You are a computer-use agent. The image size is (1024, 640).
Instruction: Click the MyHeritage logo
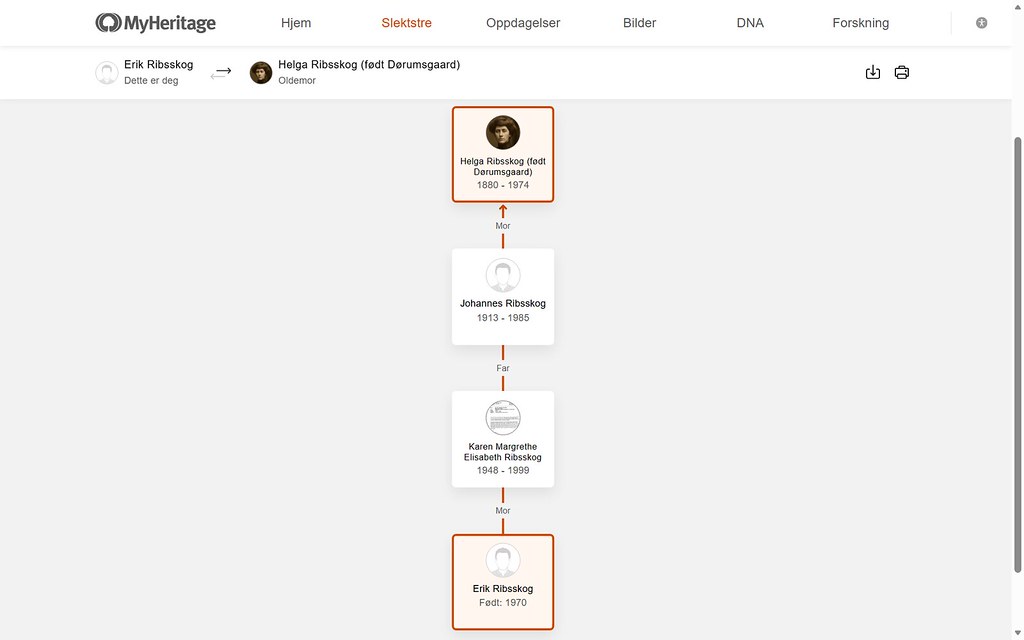[155, 23]
